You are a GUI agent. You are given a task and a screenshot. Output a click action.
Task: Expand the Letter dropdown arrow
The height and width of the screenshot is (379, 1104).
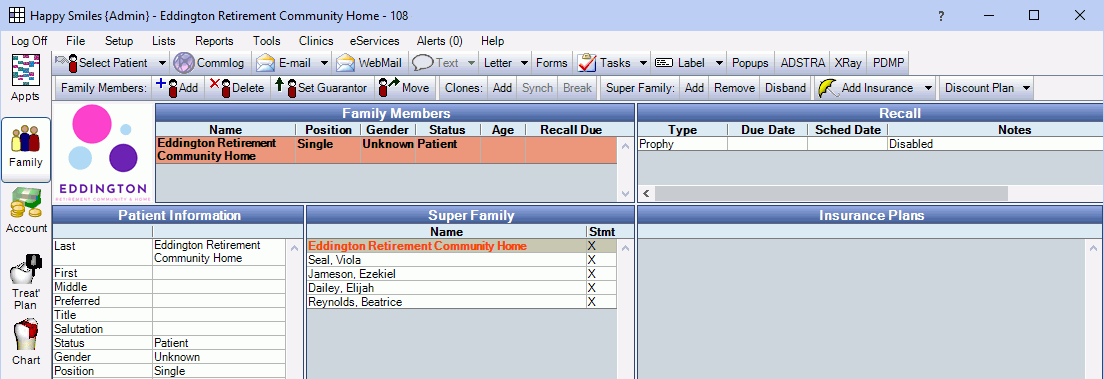click(x=524, y=63)
